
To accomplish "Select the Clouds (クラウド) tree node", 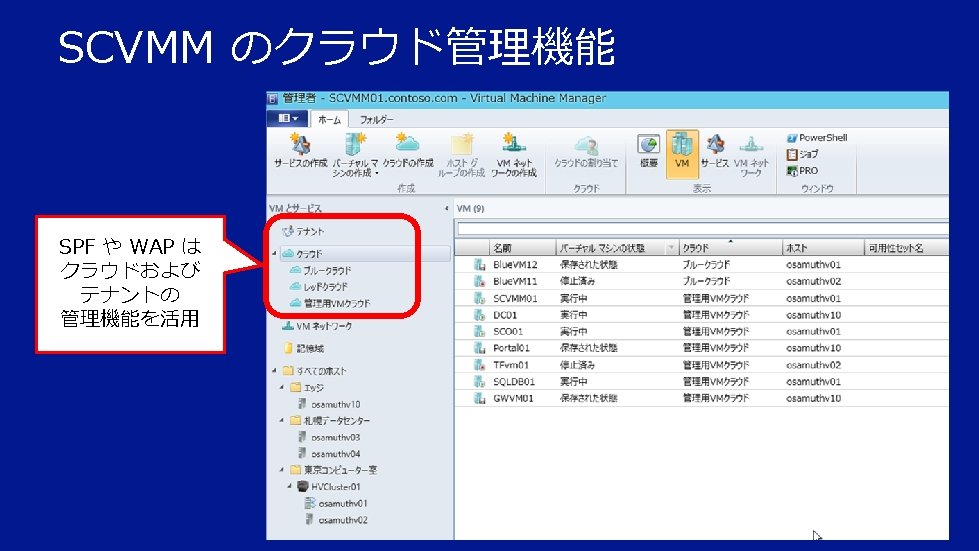I will pos(302,254).
